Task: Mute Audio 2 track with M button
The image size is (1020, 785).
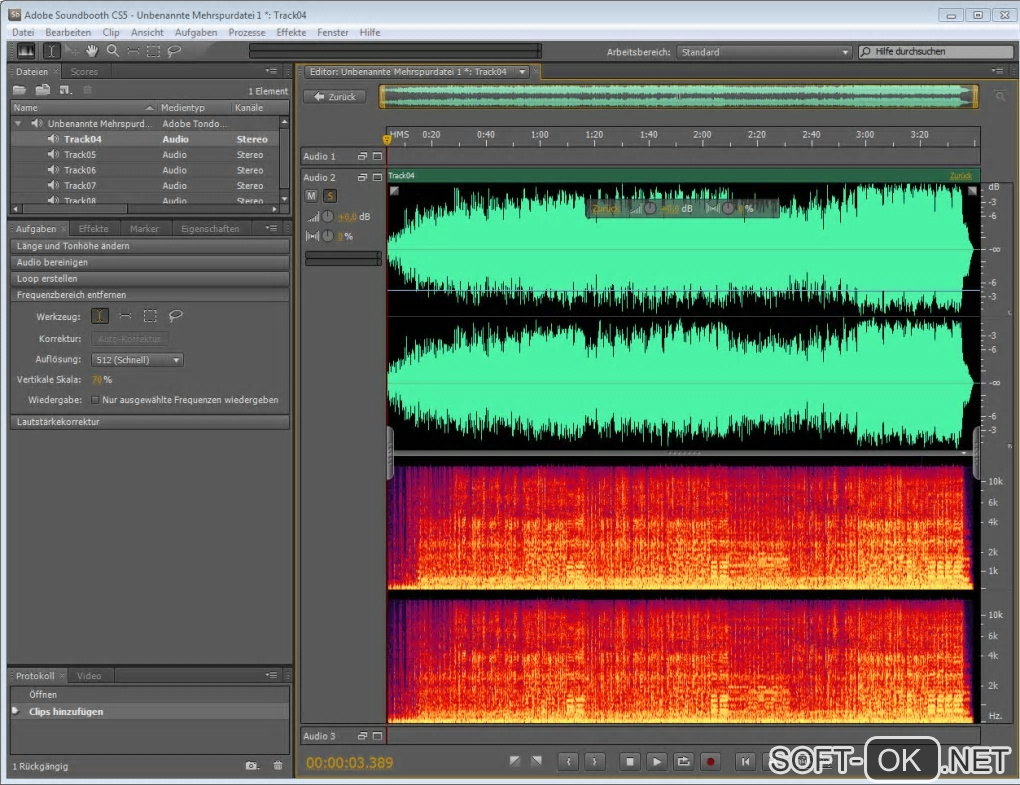Action: click(x=311, y=196)
